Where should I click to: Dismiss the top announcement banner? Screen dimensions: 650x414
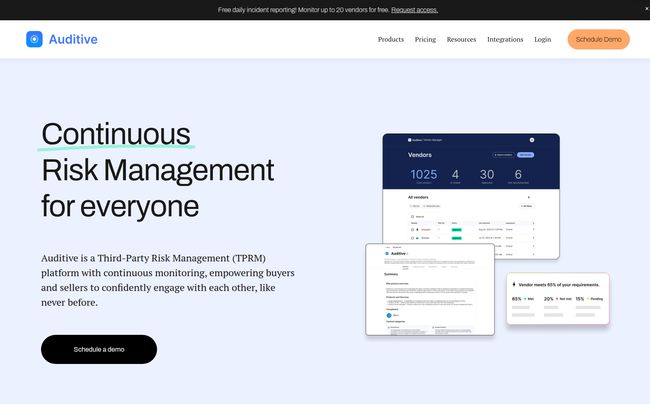pyautogui.click(x=647, y=9)
